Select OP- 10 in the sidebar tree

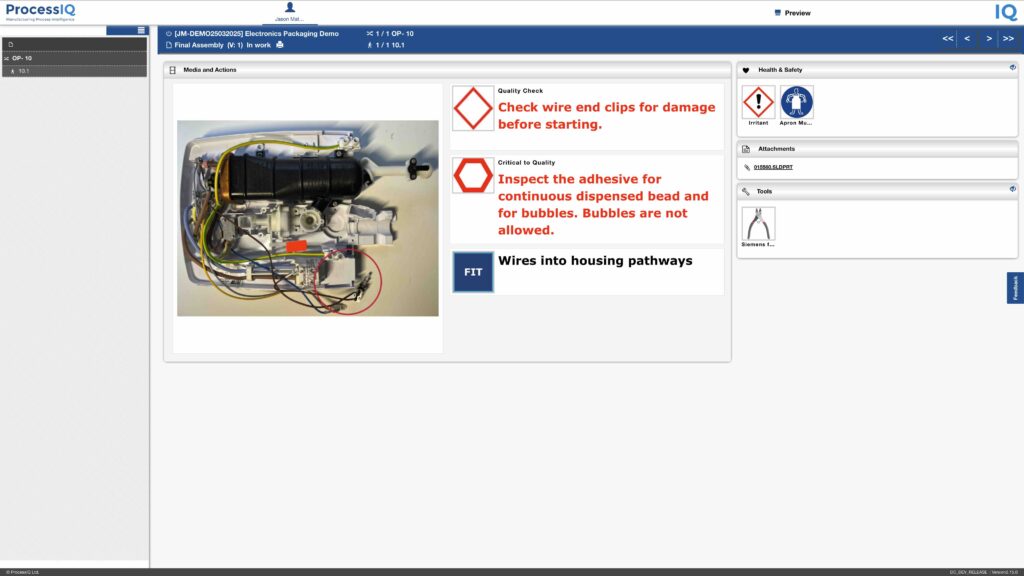[74, 58]
